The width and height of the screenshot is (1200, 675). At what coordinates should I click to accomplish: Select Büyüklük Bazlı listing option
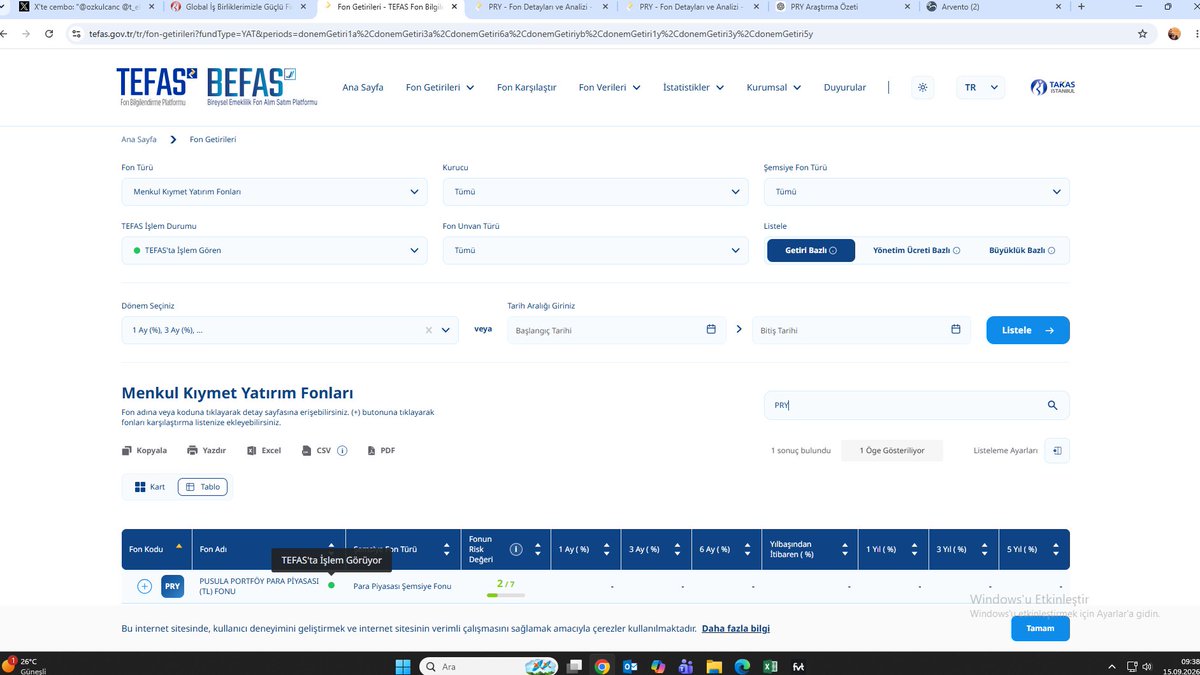tap(1022, 250)
